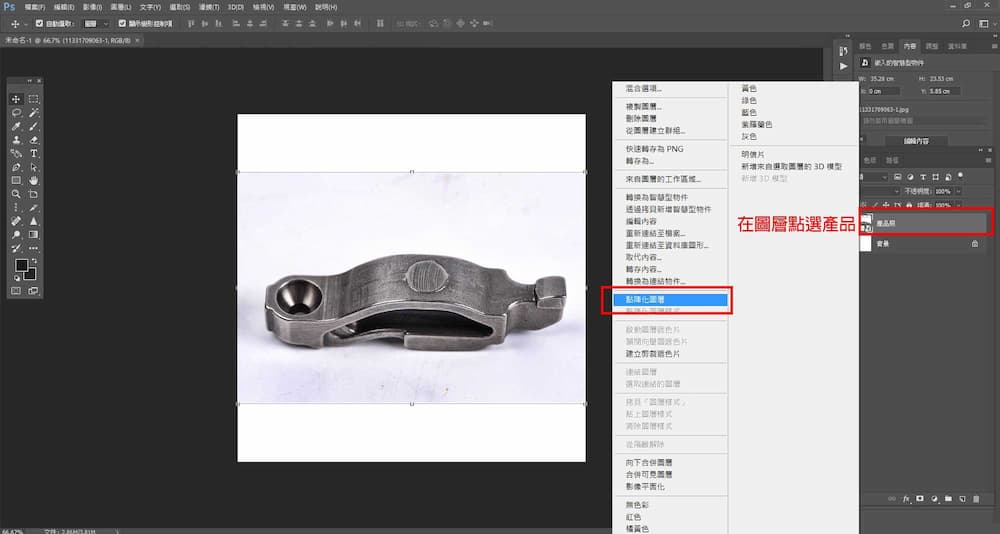Viewport: 1000px width, 534px height.
Task: Toggle the lock icon on 背景 layer
Action: pyautogui.click(x=974, y=244)
